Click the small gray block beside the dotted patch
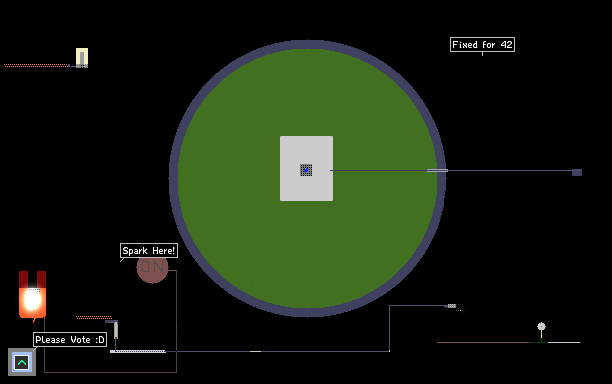Screen dimensions: 612x384 point(452,306)
